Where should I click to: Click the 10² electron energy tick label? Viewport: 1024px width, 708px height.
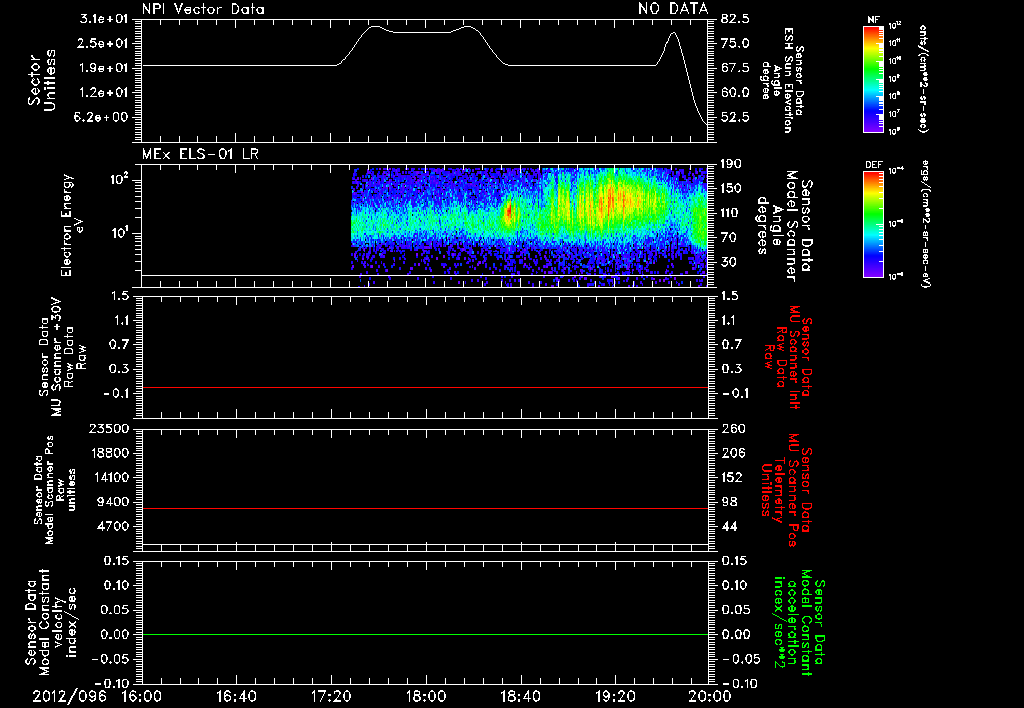pyautogui.click(x=119, y=179)
